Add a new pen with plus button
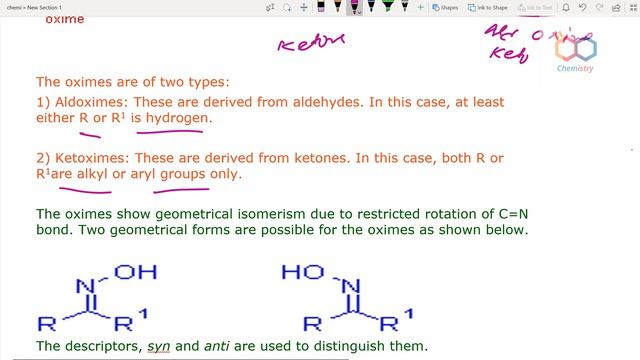 [x=420, y=7]
